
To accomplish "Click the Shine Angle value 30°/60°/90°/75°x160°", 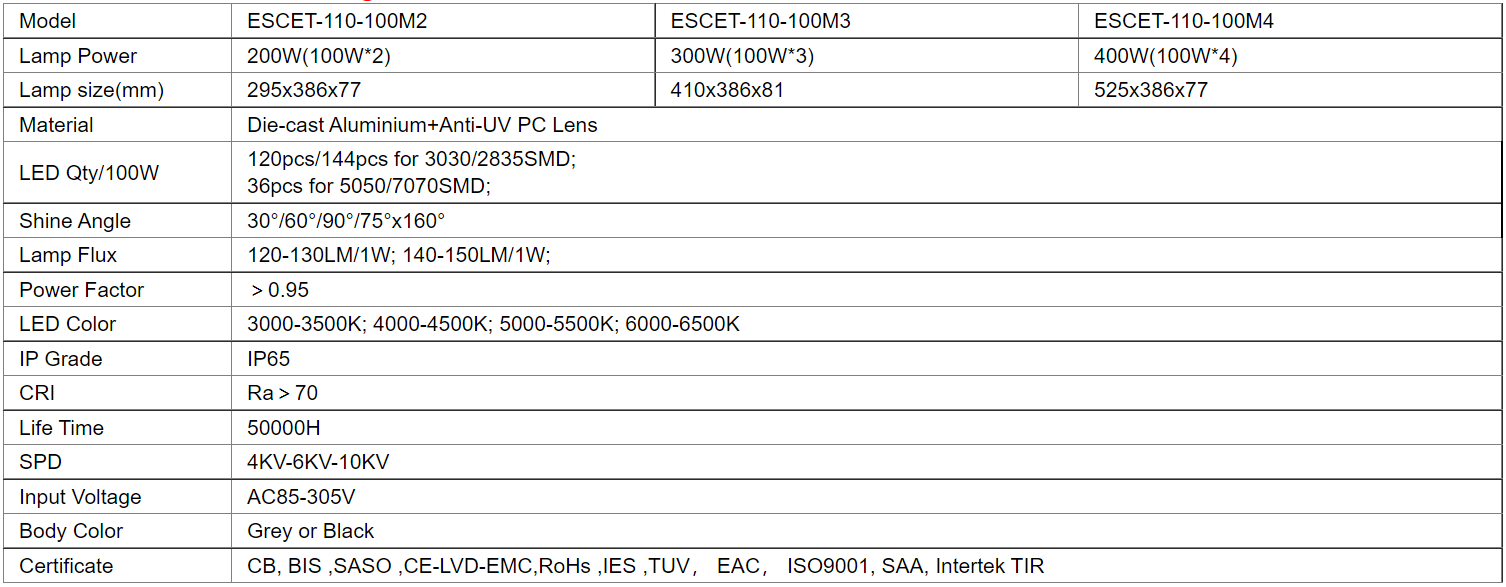I will [346, 221].
